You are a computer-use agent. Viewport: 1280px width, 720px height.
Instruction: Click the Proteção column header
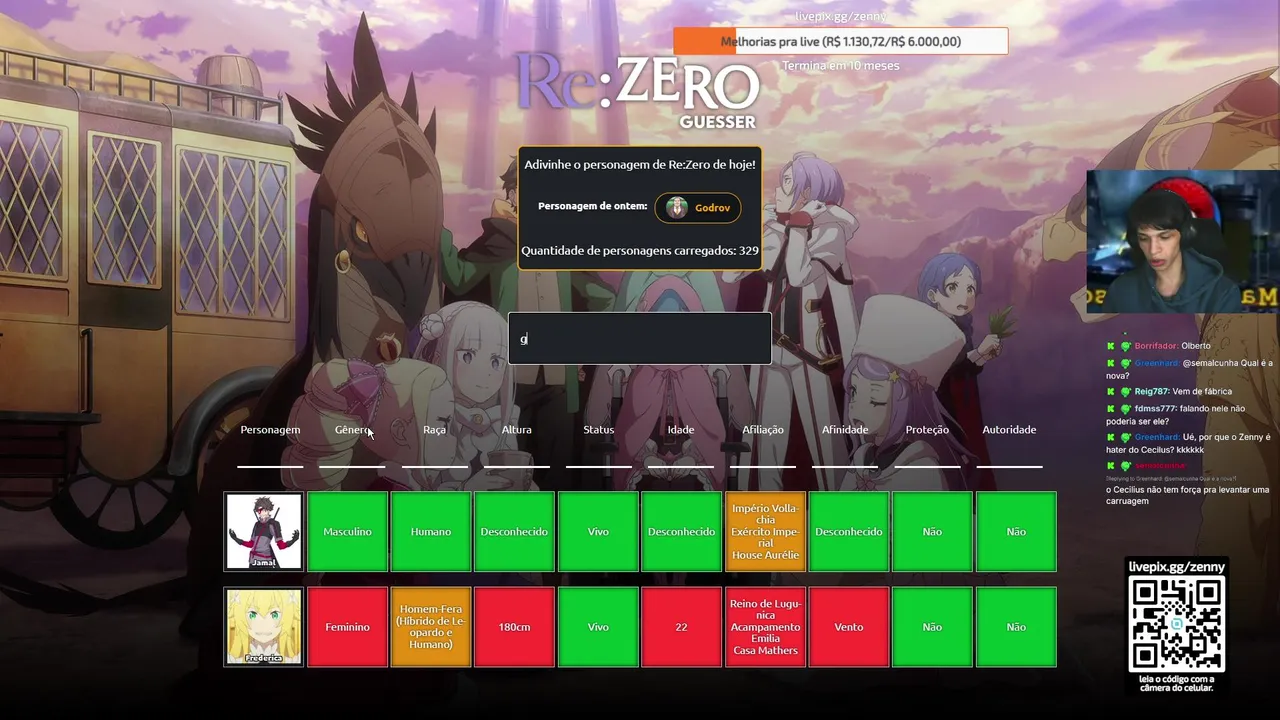pos(927,430)
